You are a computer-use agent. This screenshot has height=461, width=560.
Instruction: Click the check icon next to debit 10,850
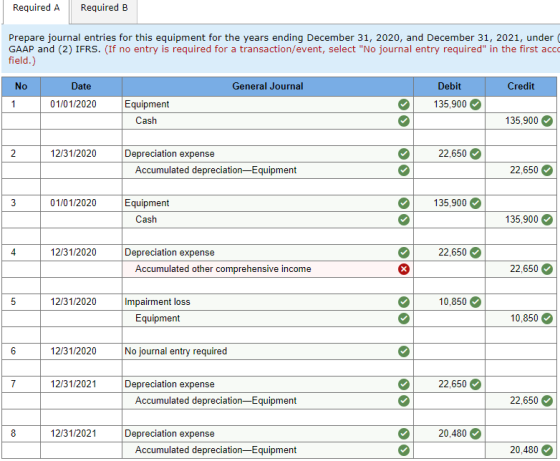click(x=475, y=302)
